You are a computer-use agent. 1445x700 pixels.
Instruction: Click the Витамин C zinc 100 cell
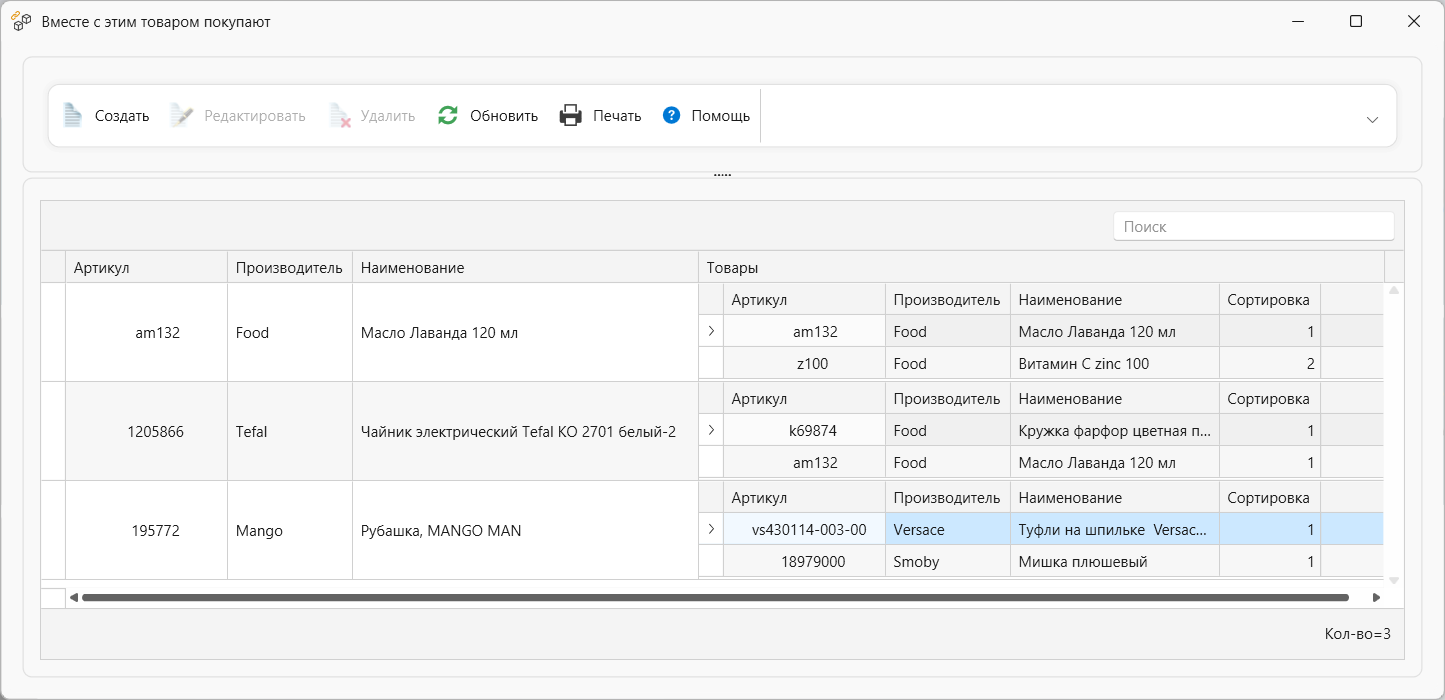click(1114, 364)
